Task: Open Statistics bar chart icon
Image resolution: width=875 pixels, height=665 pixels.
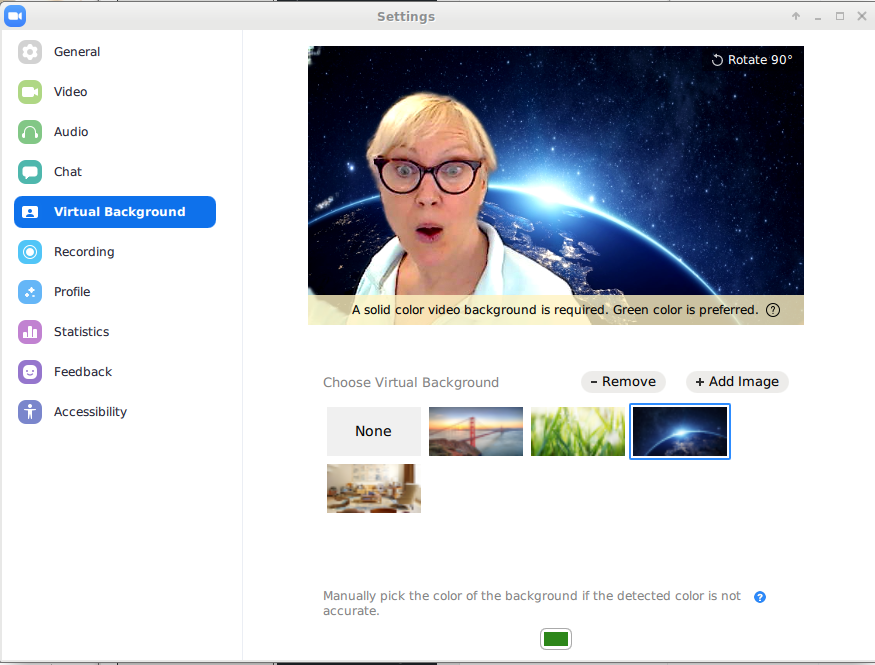Action: 30,332
